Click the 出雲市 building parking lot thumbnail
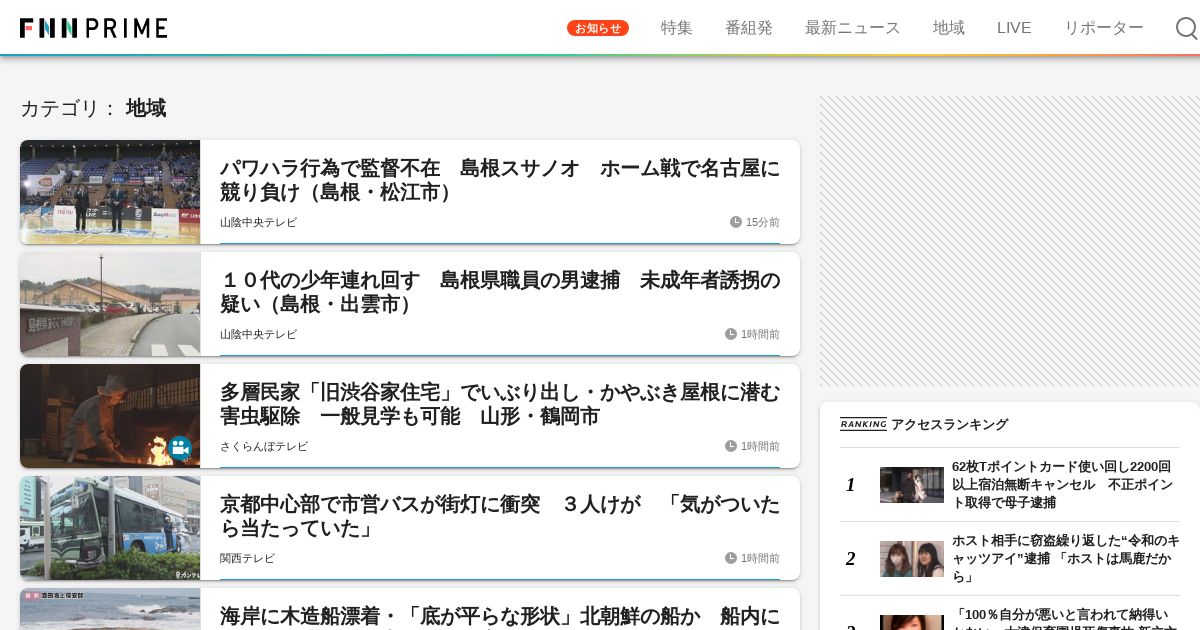Screen dimensions: 1200x630 point(110,304)
